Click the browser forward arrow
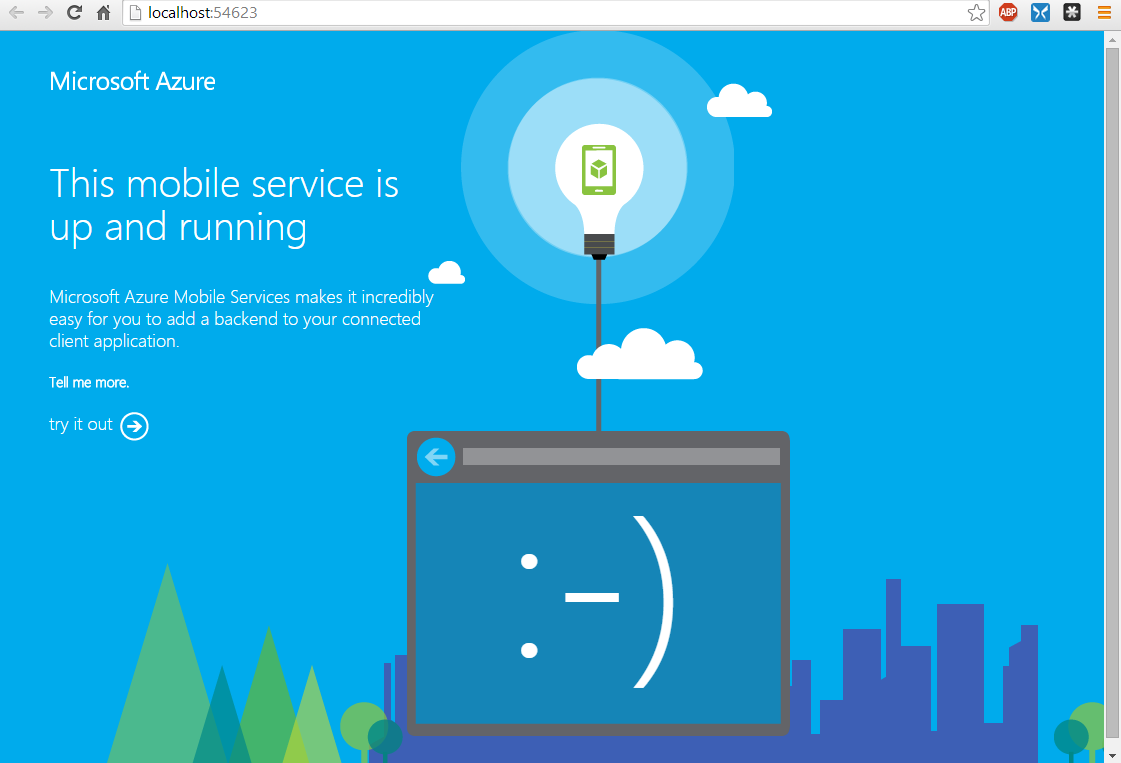This screenshot has height=763, width=1121. pyautogui.click(x=45, y=12)
